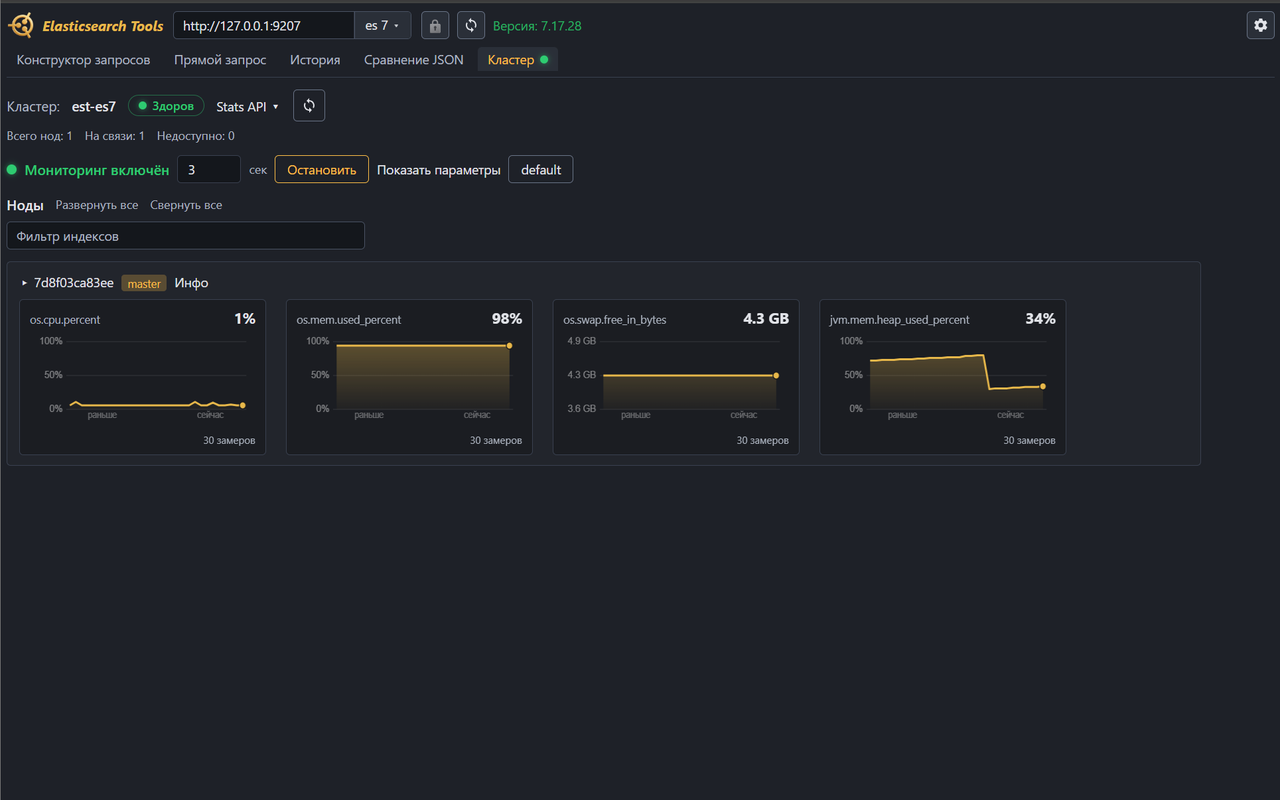This screenshot has width=1280, height=800.
Task: Select the Кластер tab
Action: click(517, 60)
